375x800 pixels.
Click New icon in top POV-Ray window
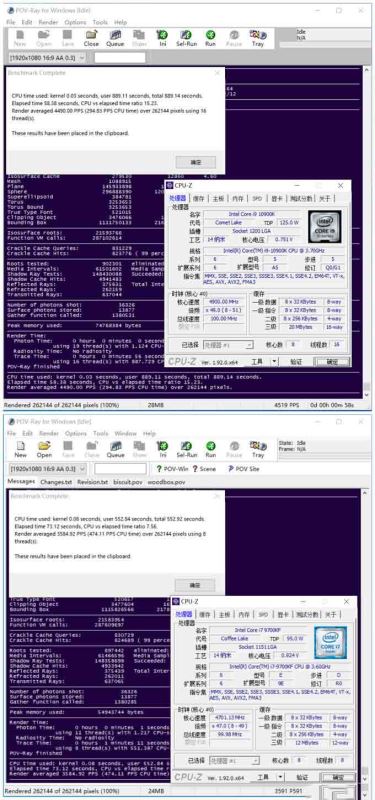pyautogui.click(x=20, y=38)
